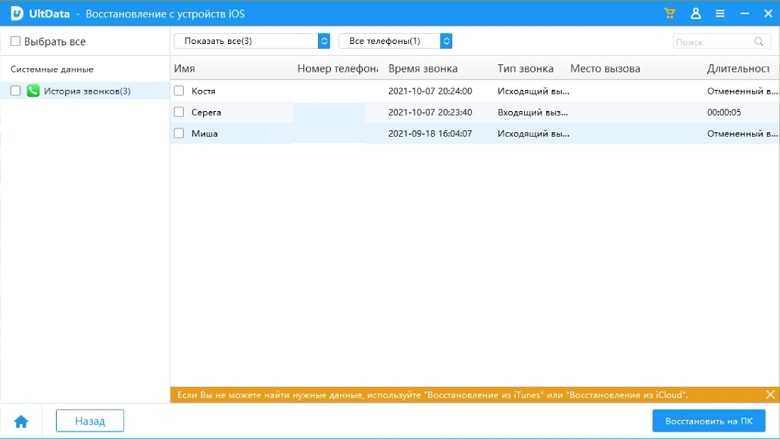
Task: Click the "Имя" column header
Action: (184, 68)
